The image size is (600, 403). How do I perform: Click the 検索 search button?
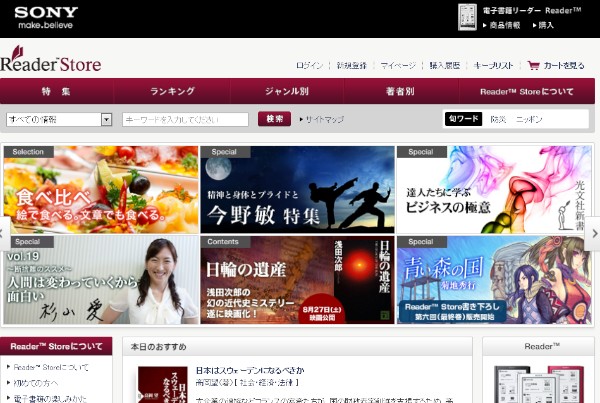click(x=274, y=119)
